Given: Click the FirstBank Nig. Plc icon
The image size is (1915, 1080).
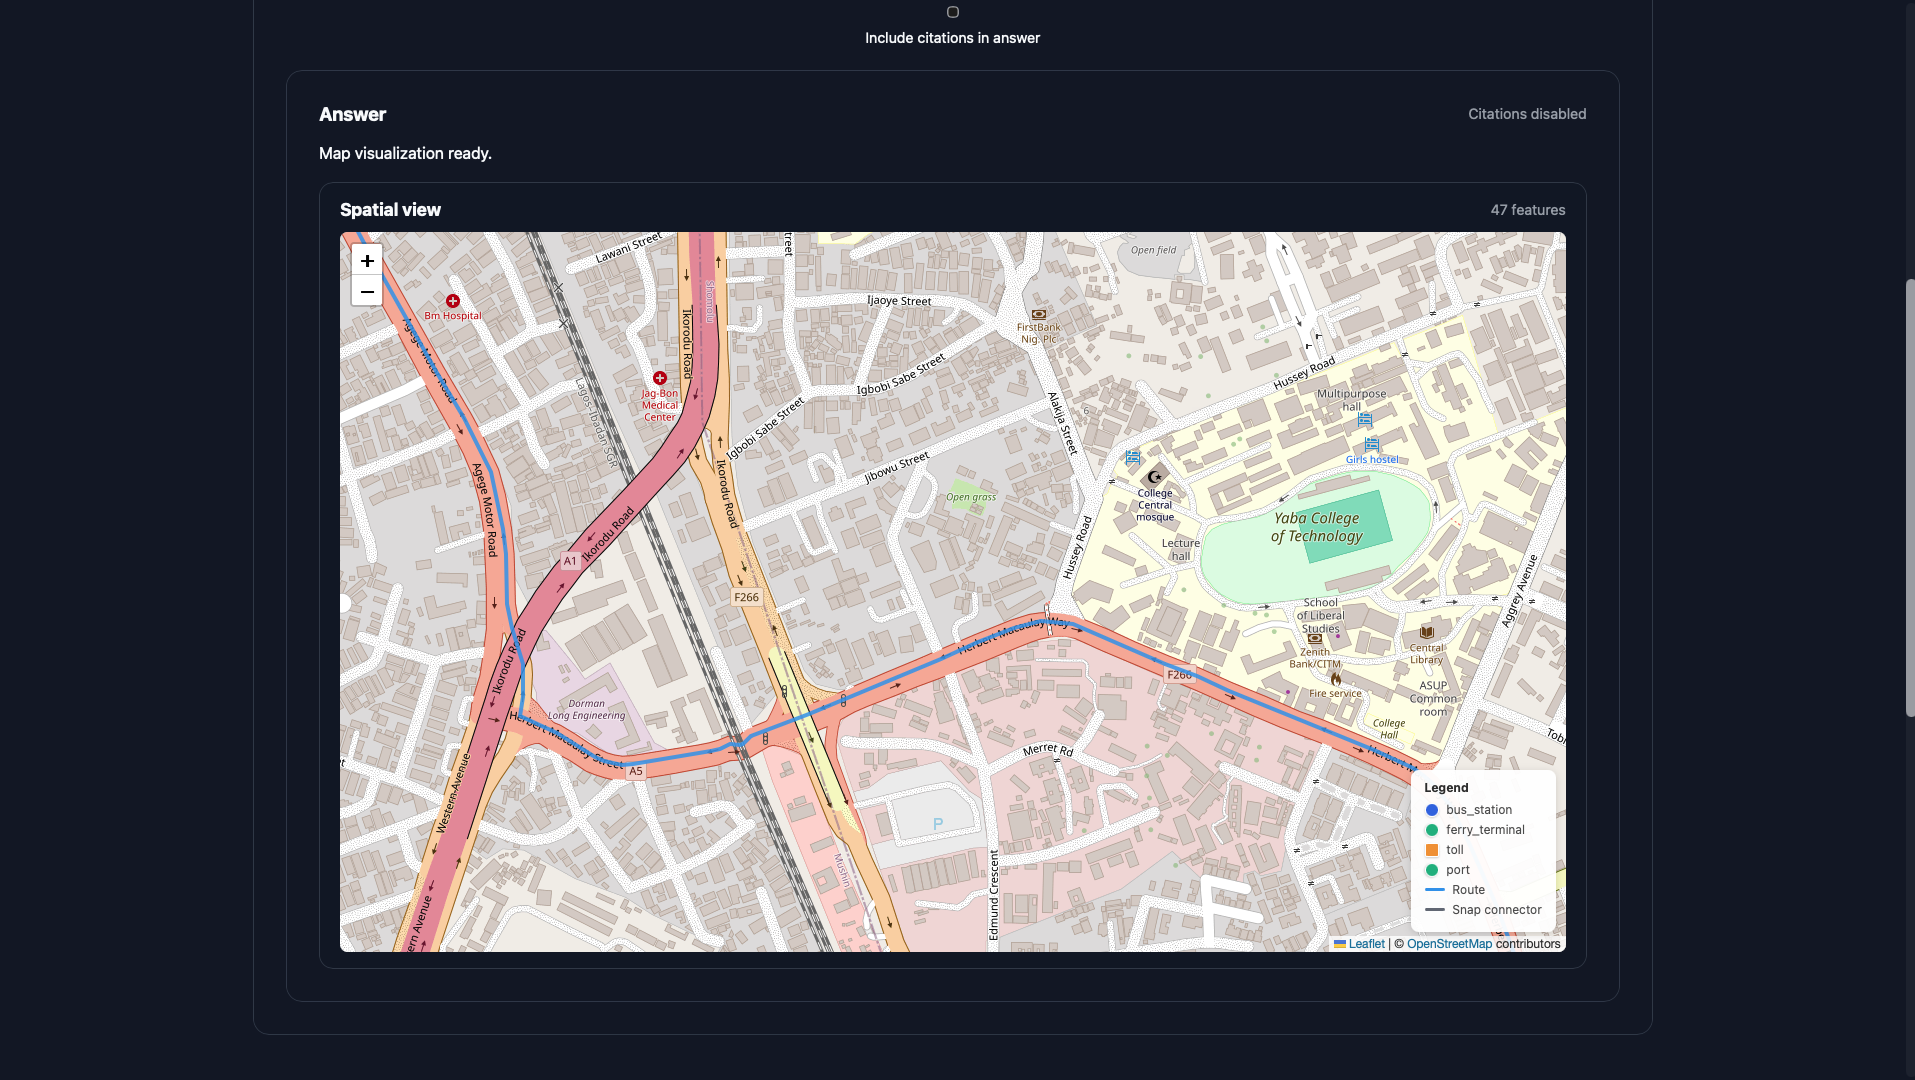Looking at the screenshot, I should (x=1040, y=313).
